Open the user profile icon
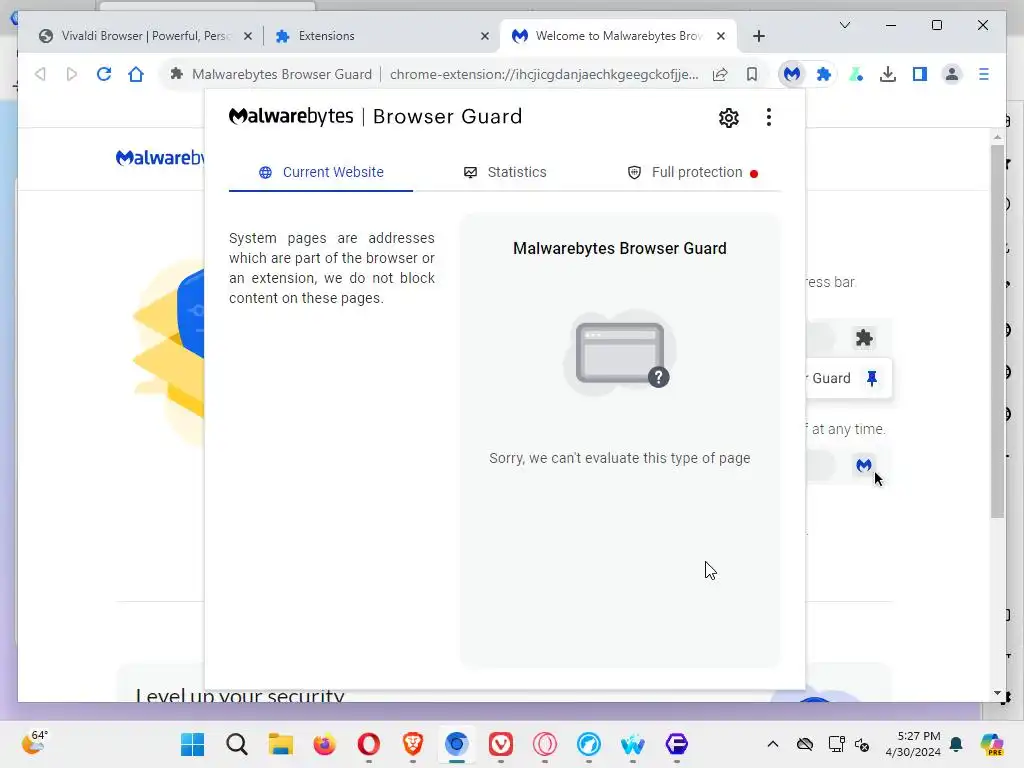The height and width of the screenshot is (768, 1024). (952, 74)
